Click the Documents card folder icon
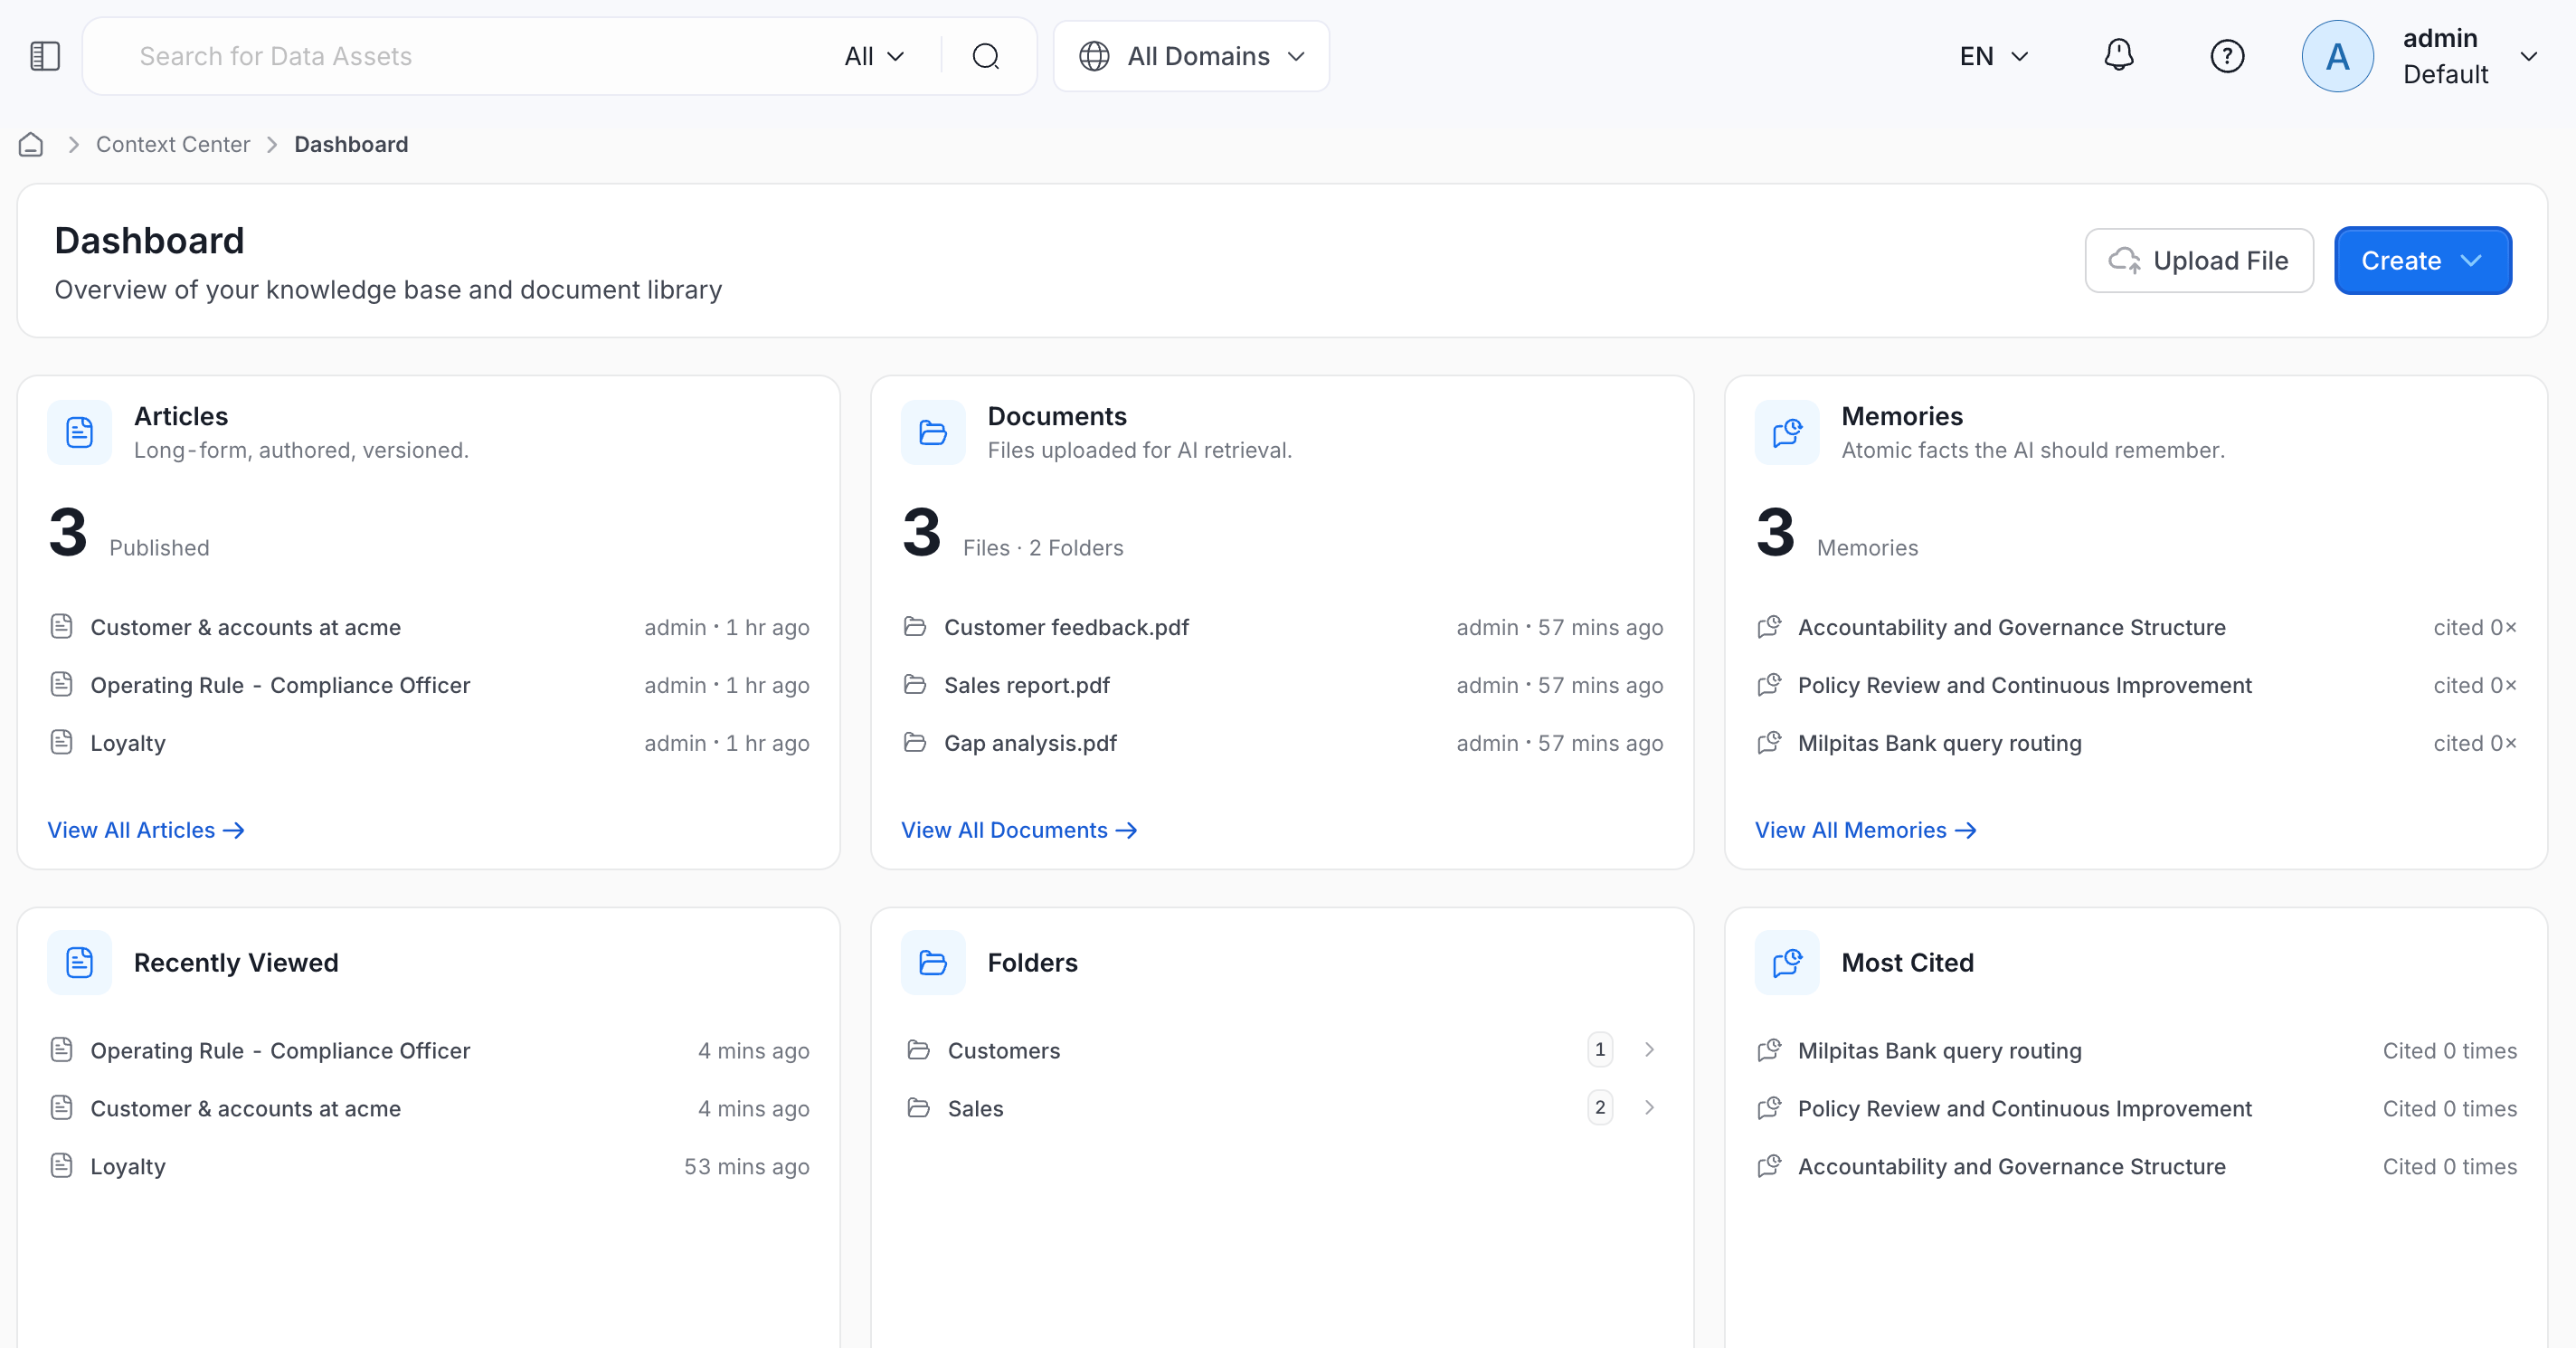The height and width of the screenshot is (1348, 2576). [933, 433]
